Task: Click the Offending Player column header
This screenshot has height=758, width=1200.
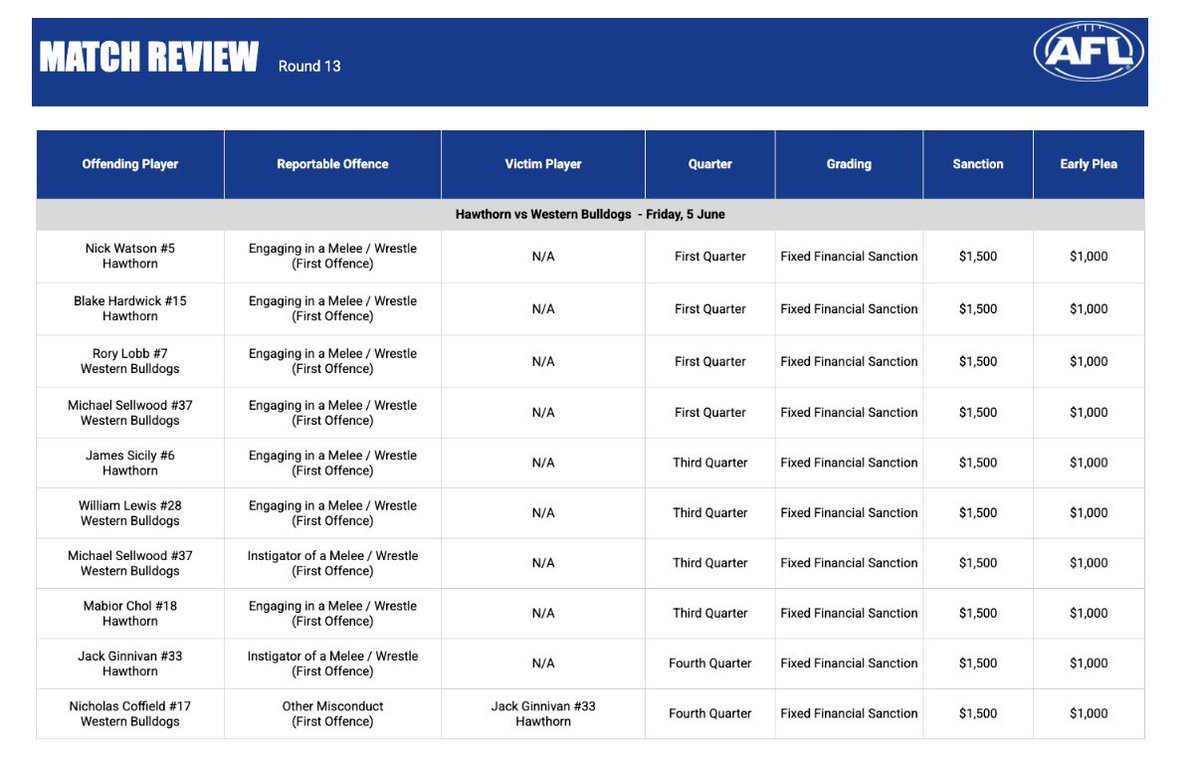Action: (130, 164)
